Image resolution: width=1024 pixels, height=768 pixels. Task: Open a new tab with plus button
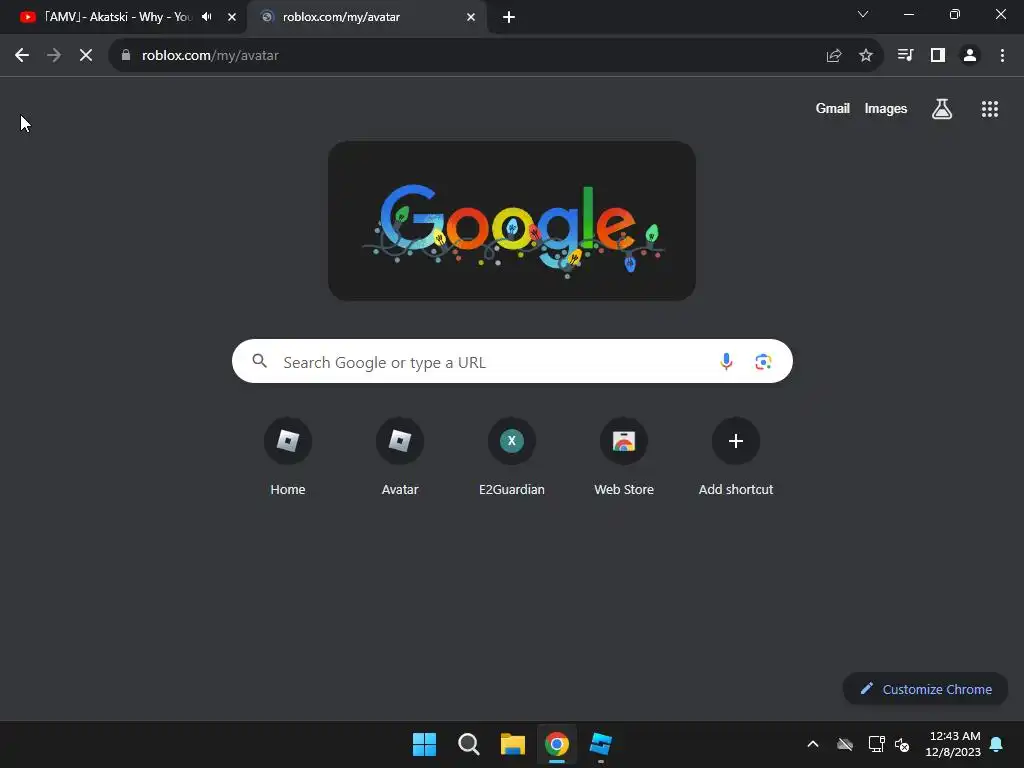click(x=509, y=17)
